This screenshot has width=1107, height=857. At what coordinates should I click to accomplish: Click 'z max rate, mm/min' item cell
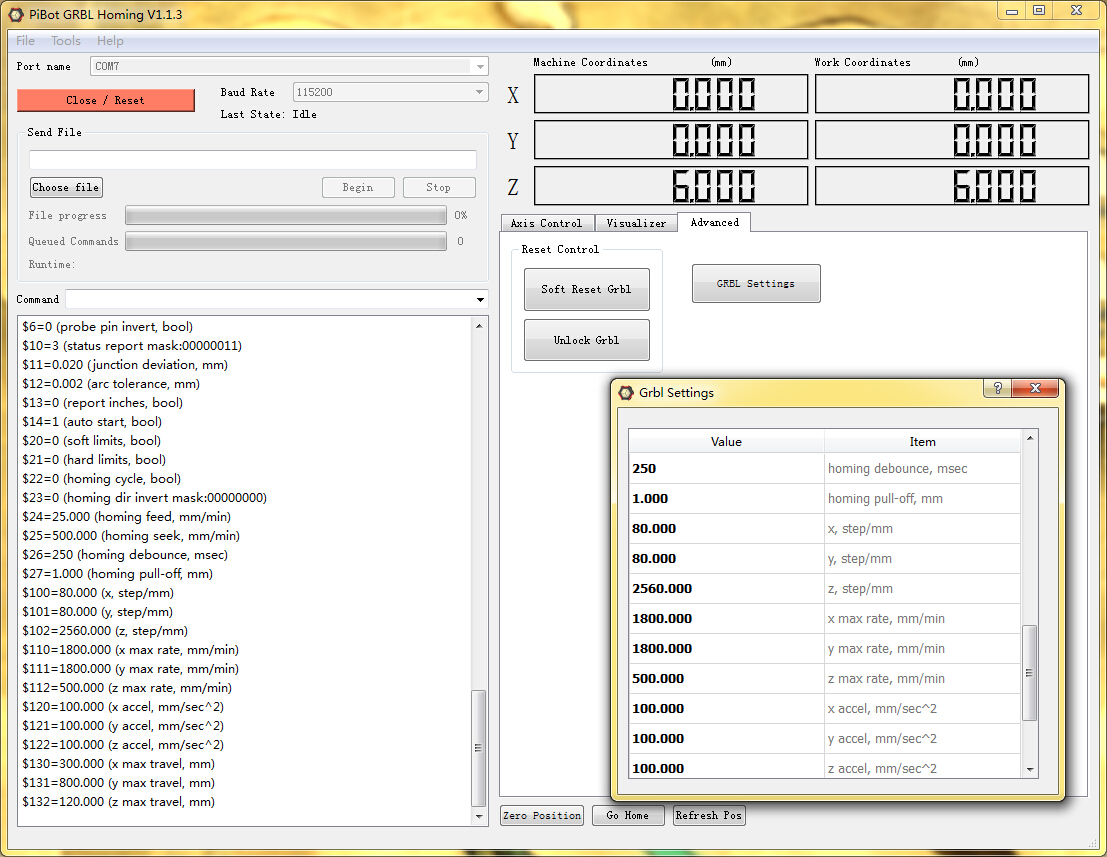point(922,678)
